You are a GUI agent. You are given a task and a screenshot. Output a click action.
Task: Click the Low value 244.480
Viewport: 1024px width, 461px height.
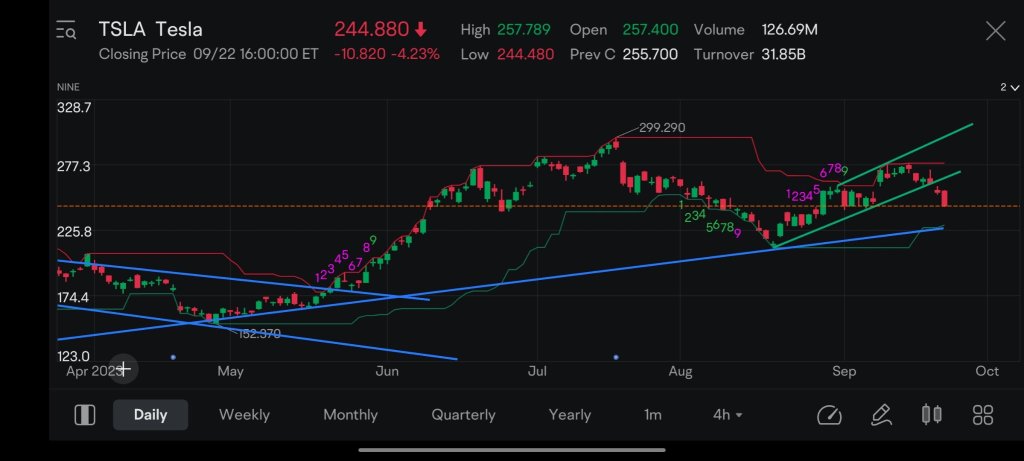(x=526, y=54)
